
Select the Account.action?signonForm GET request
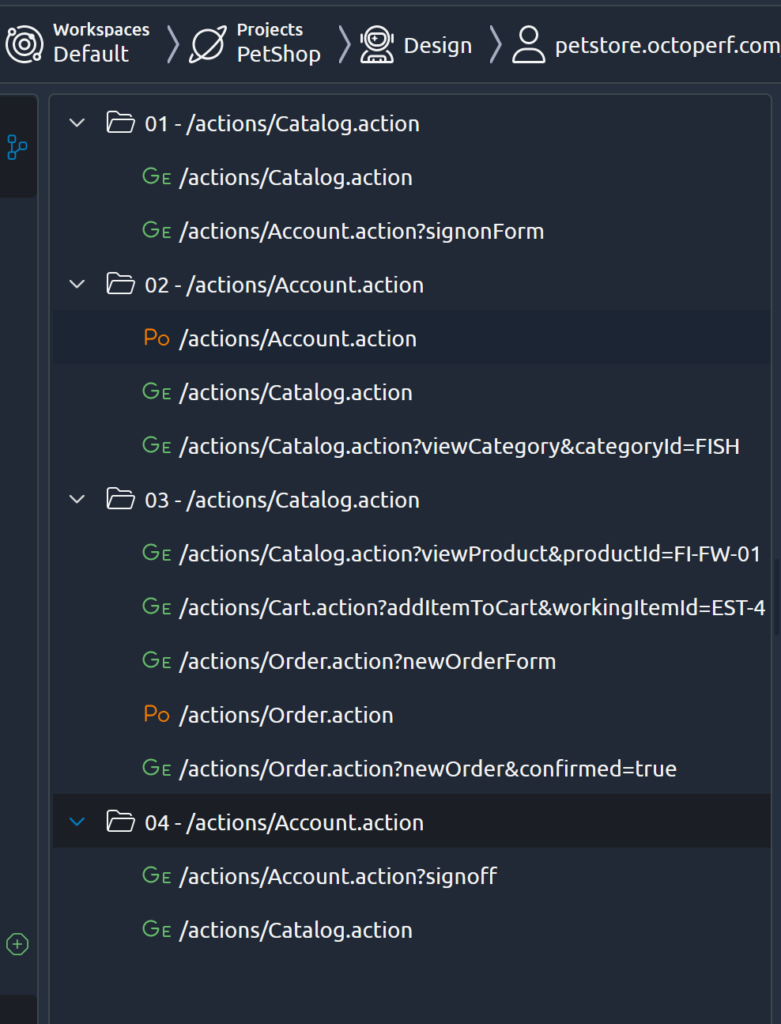361,231
